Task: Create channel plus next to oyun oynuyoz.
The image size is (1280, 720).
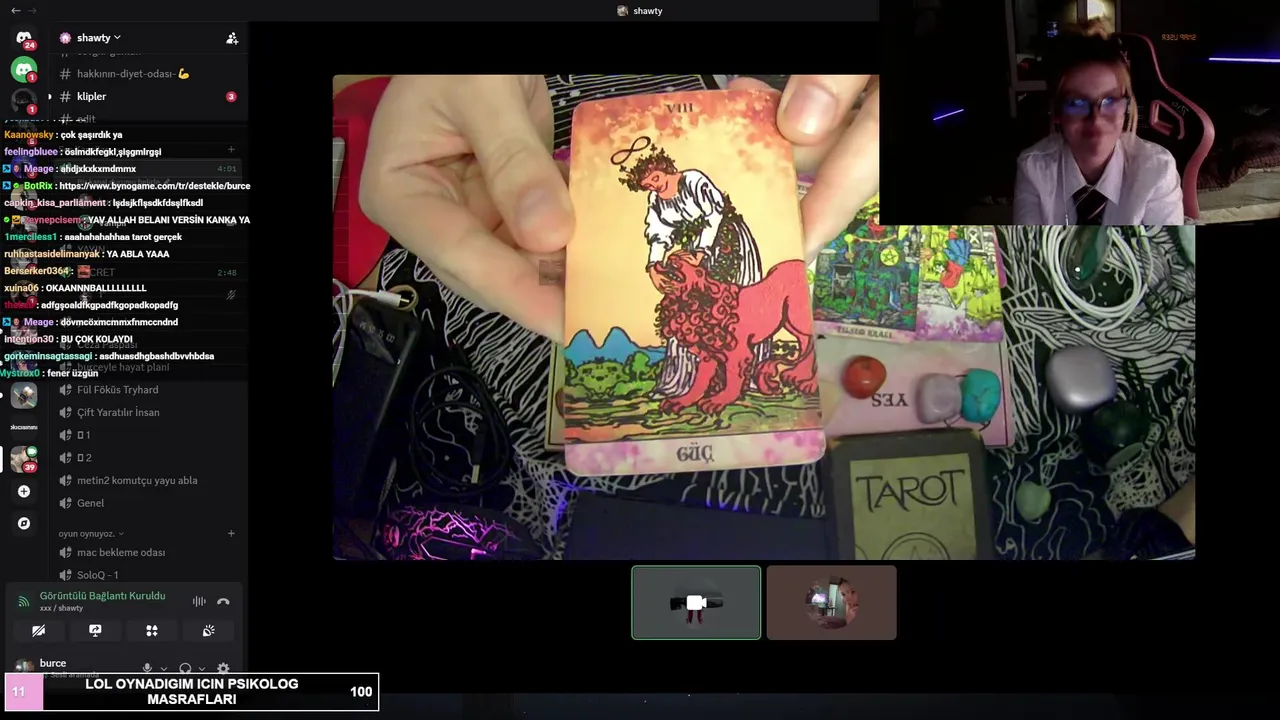Action: tap(231, 533)
